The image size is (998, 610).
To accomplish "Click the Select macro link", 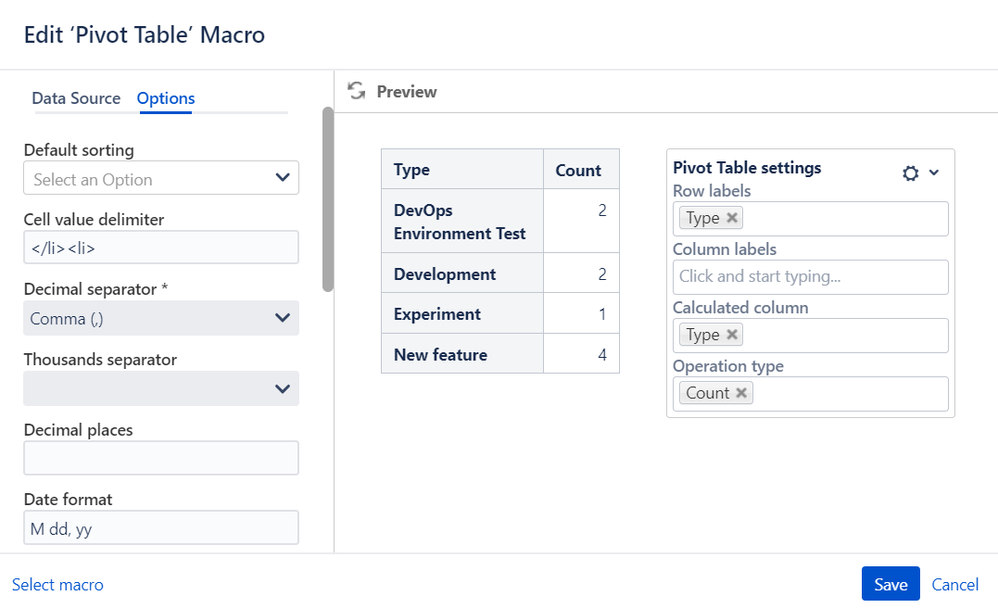I will (57, 584).
